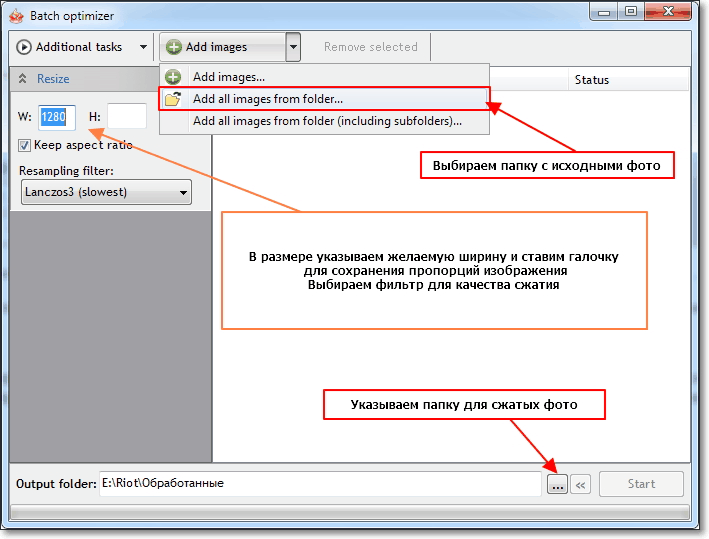
Task: Click the Resize panel title
Action: pyautogui.click(x=53, y=79)
